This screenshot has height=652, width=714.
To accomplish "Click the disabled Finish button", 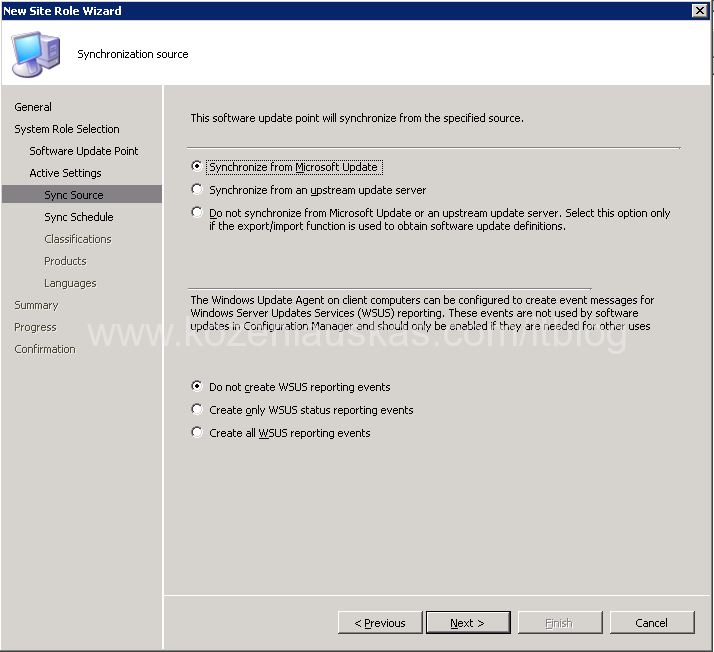I will coord(560,622).
